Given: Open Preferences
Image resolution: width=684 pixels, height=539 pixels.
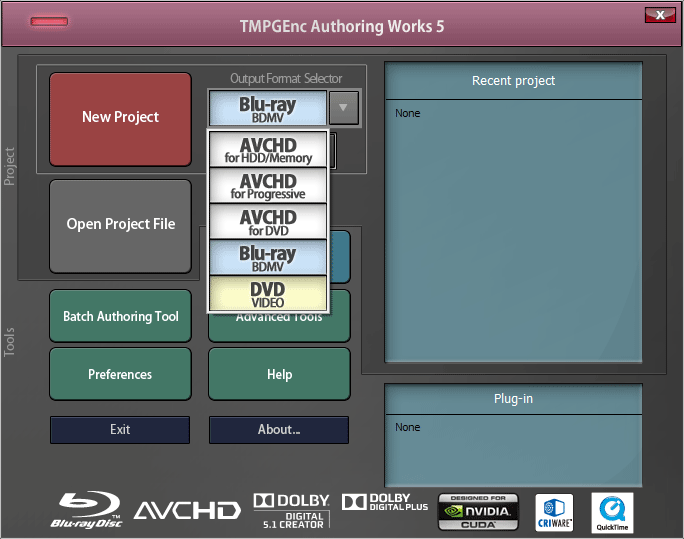Looking at the screenshot, I should coord(120,374).
